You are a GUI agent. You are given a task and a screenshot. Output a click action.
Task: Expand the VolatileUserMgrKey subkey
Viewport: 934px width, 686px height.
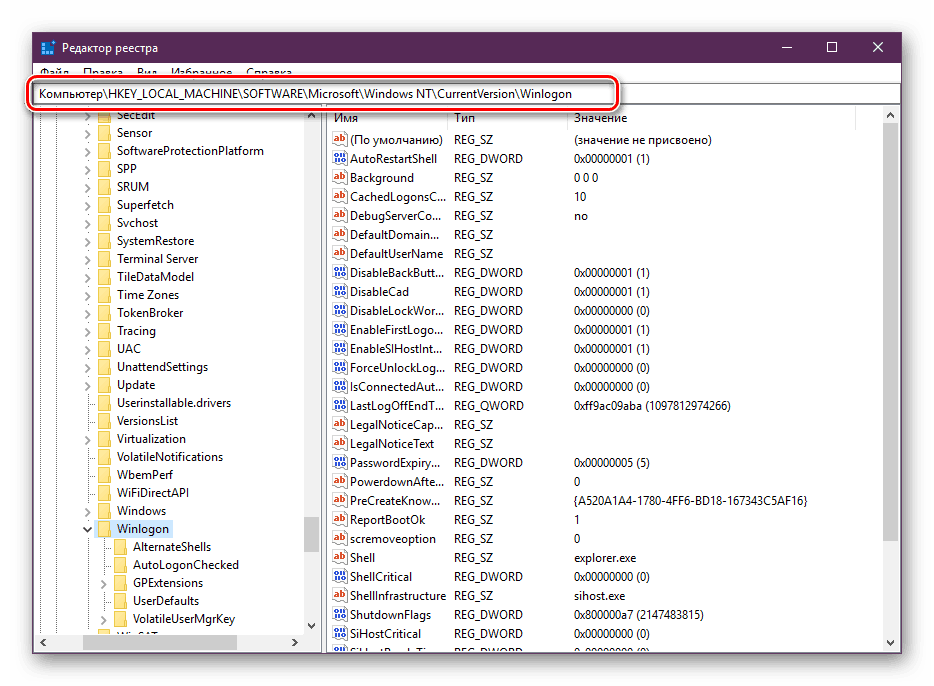(x=104, y=619)
